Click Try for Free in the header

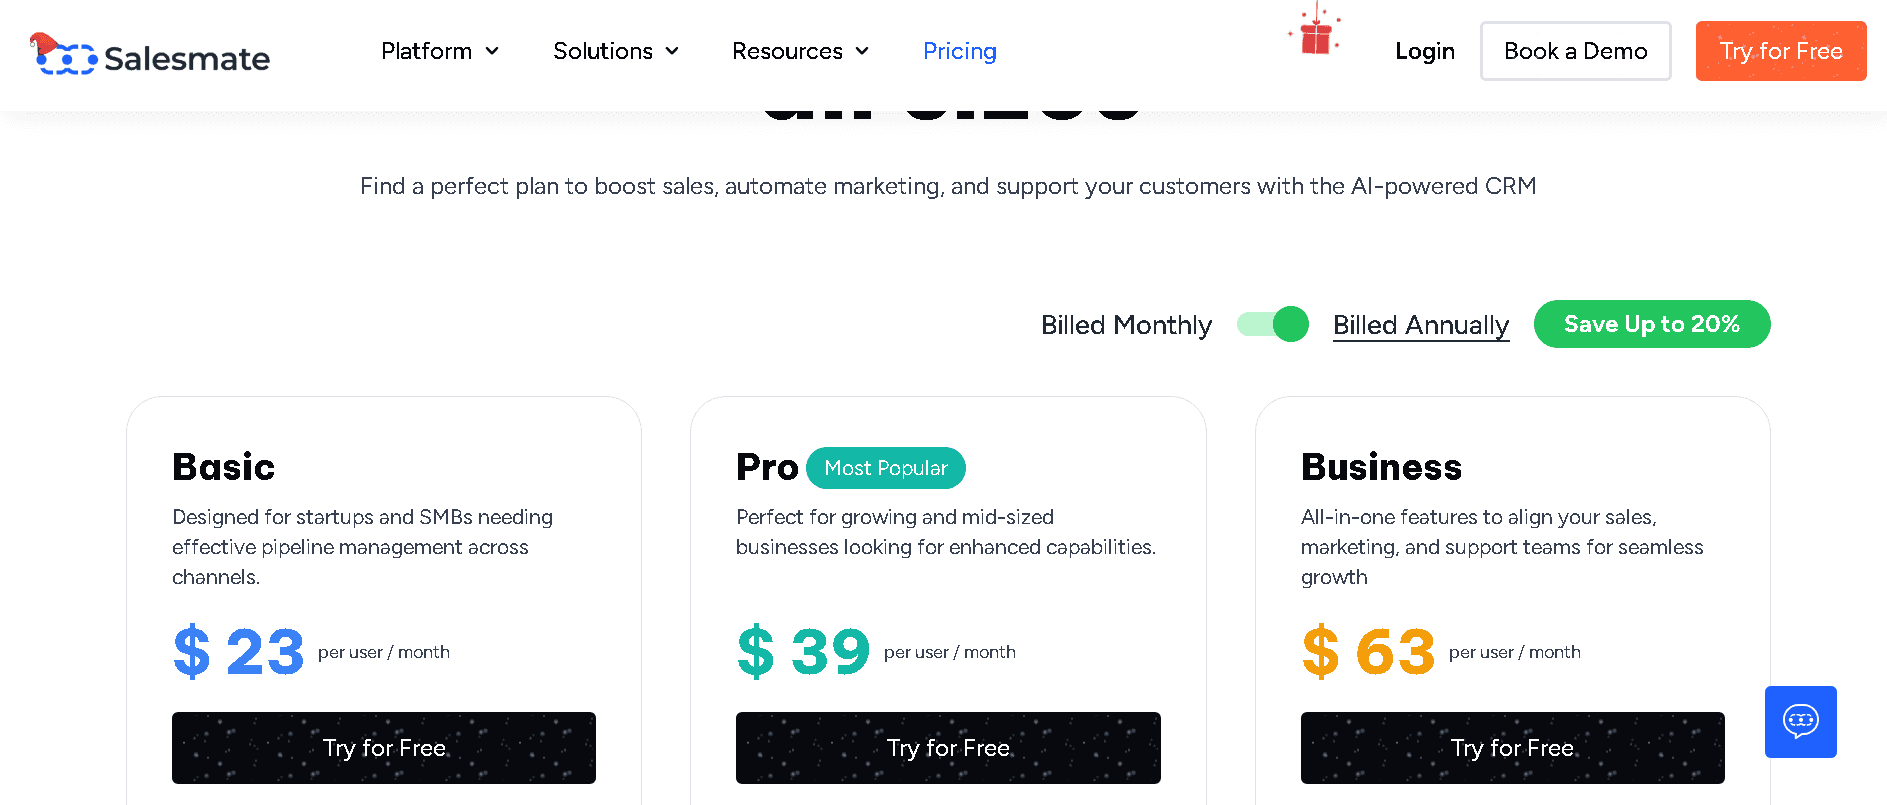1780,51
